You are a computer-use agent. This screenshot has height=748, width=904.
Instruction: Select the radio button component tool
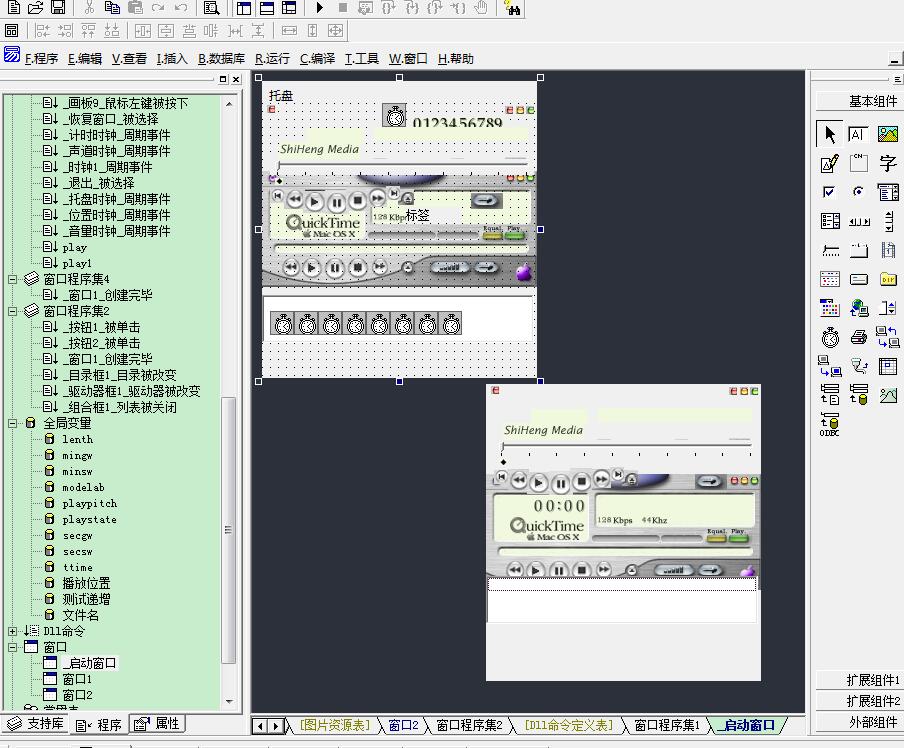click(x=858, y=192)
